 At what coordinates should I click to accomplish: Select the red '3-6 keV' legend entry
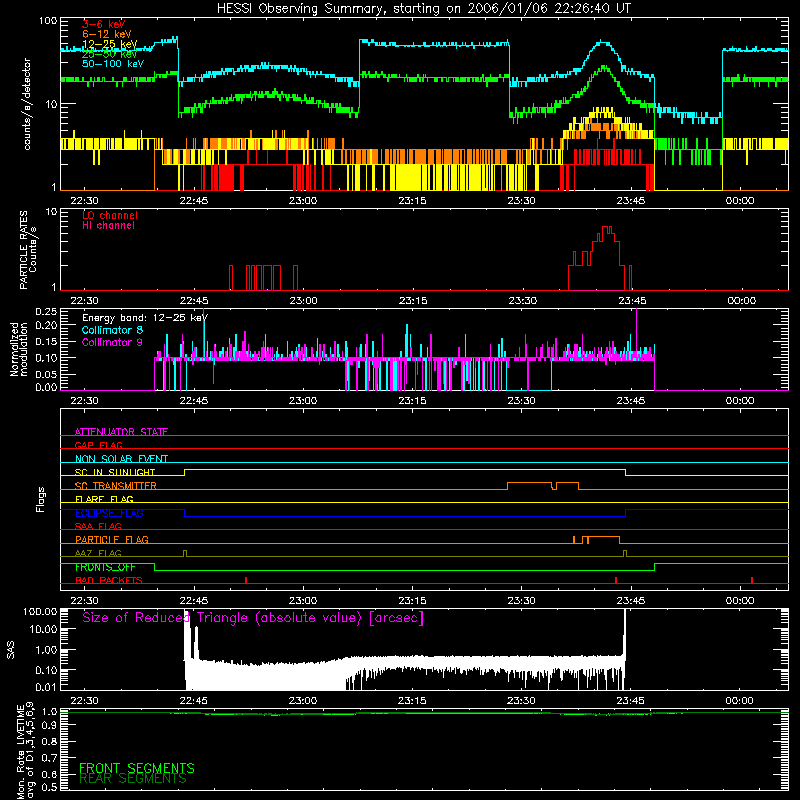104,24
